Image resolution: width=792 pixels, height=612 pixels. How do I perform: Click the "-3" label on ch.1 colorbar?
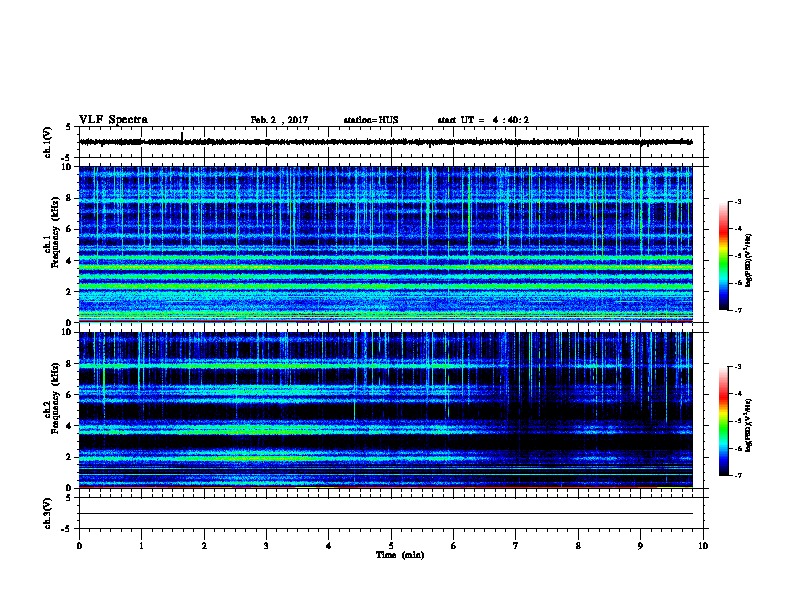point(738,201)
